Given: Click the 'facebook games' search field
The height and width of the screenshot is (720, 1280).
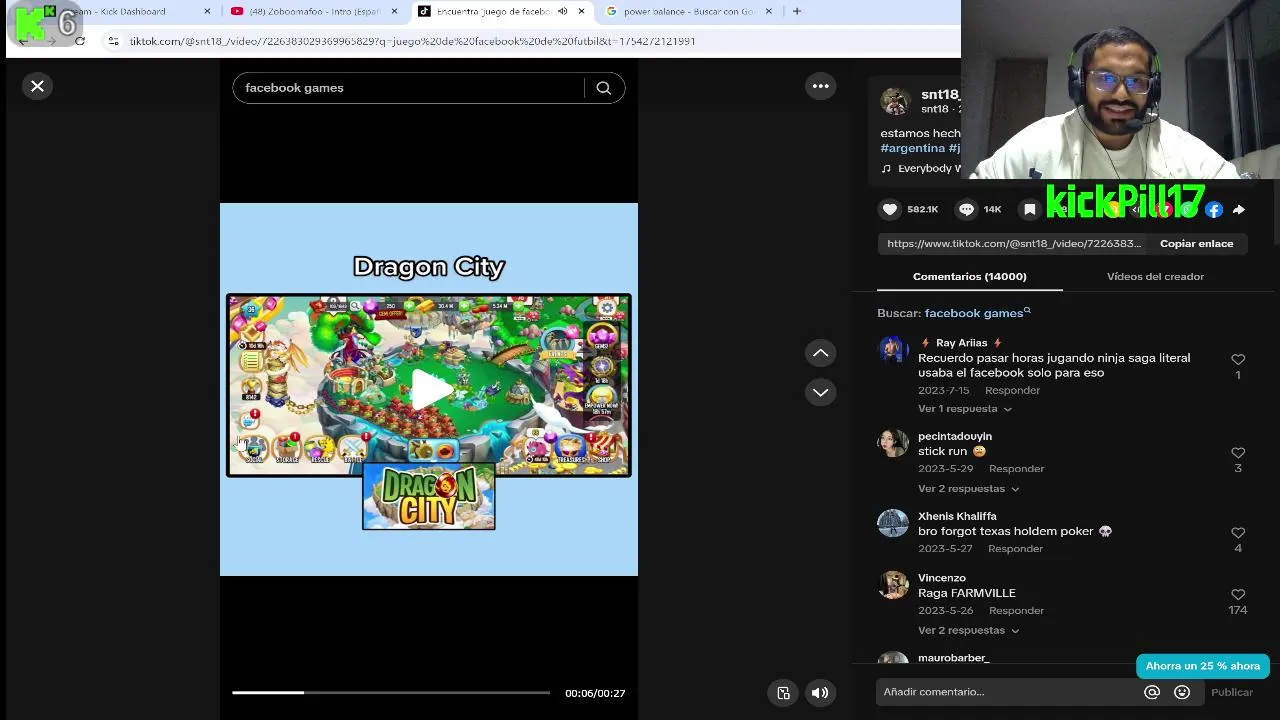Looking at the screenshot, I should coord(410,88).
